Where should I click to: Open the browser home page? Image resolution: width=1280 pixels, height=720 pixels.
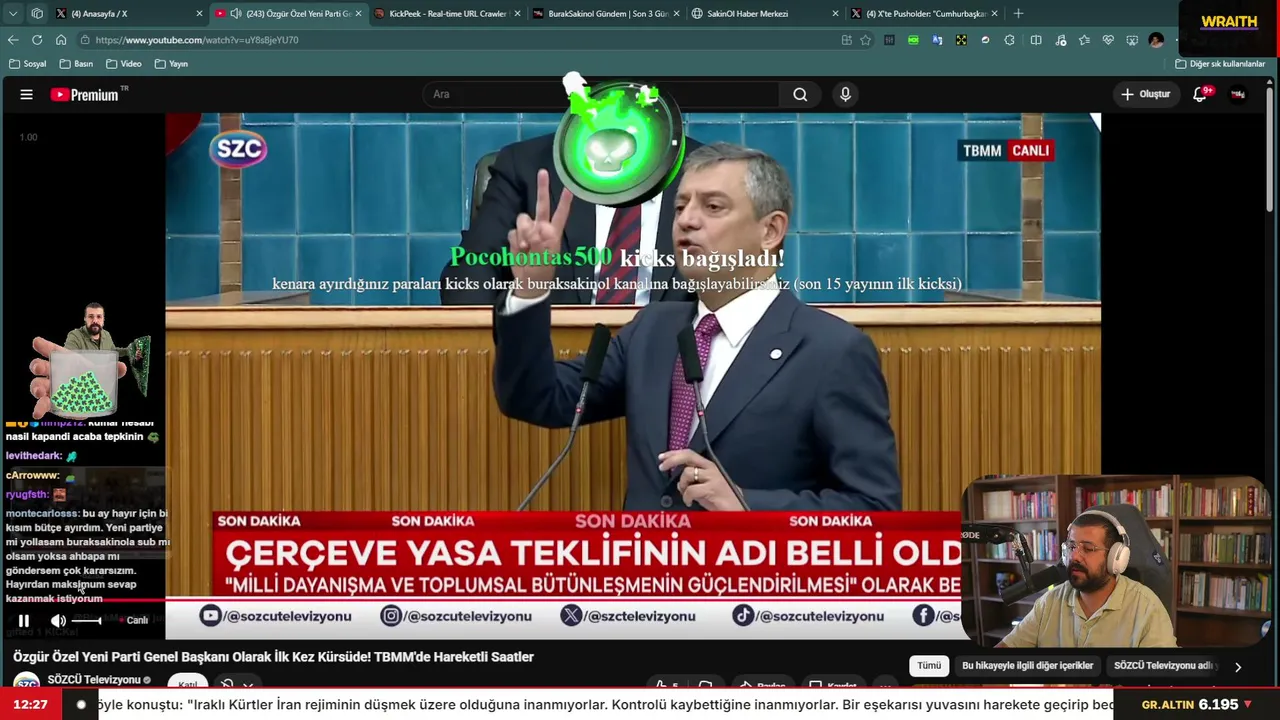coord(61,40)
